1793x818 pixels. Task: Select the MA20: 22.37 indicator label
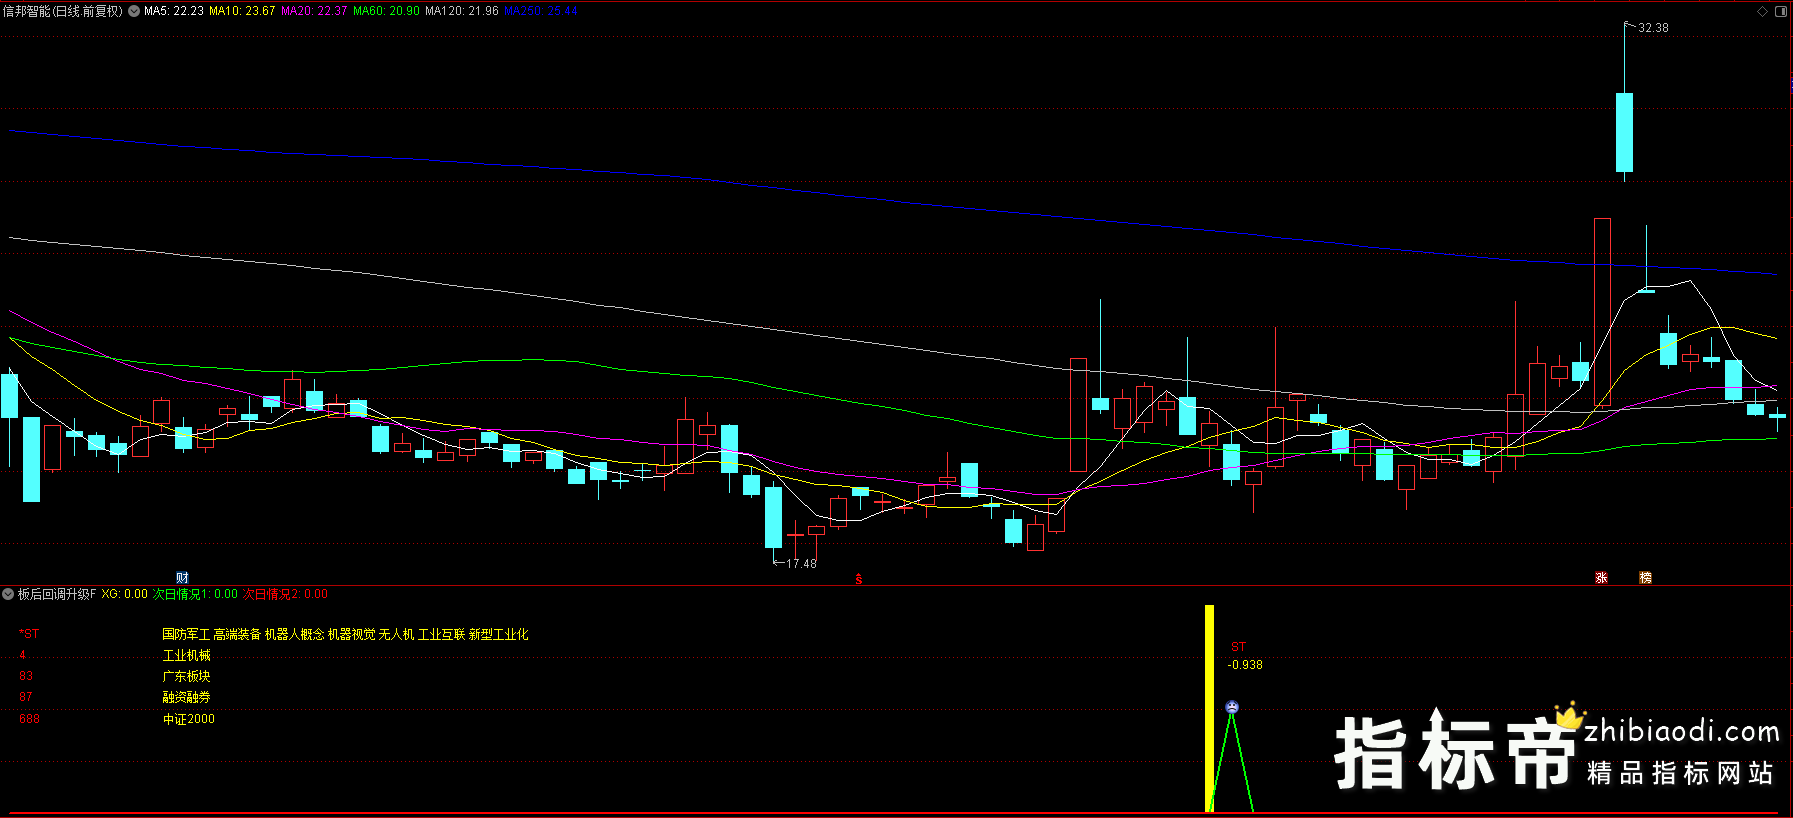point(314,11)
